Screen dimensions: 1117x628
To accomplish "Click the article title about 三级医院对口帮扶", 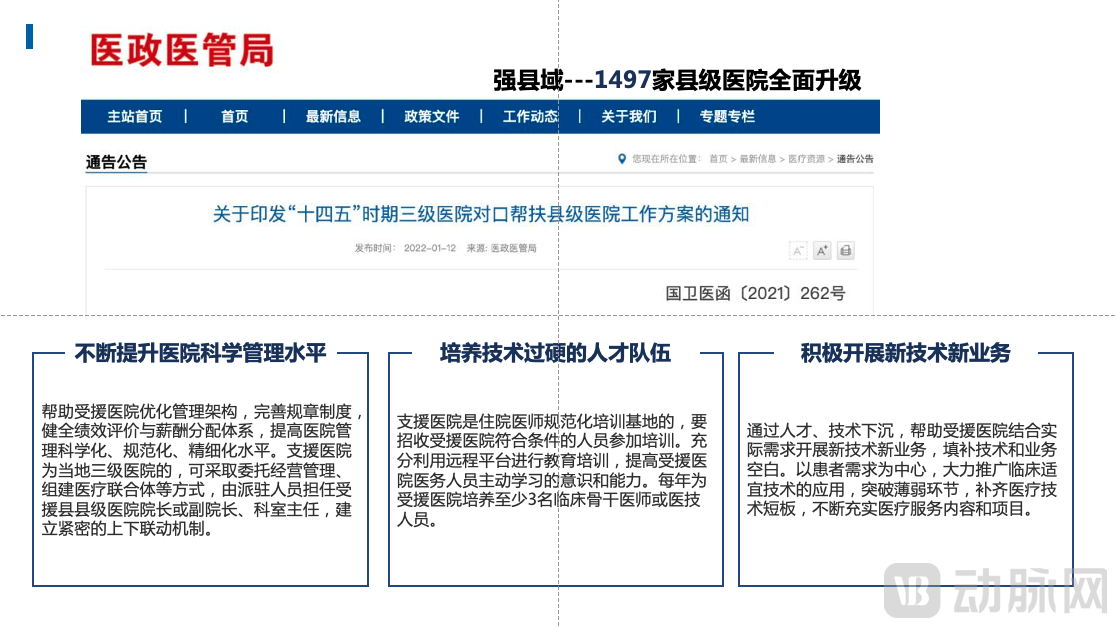I will [x=481, y=214].
